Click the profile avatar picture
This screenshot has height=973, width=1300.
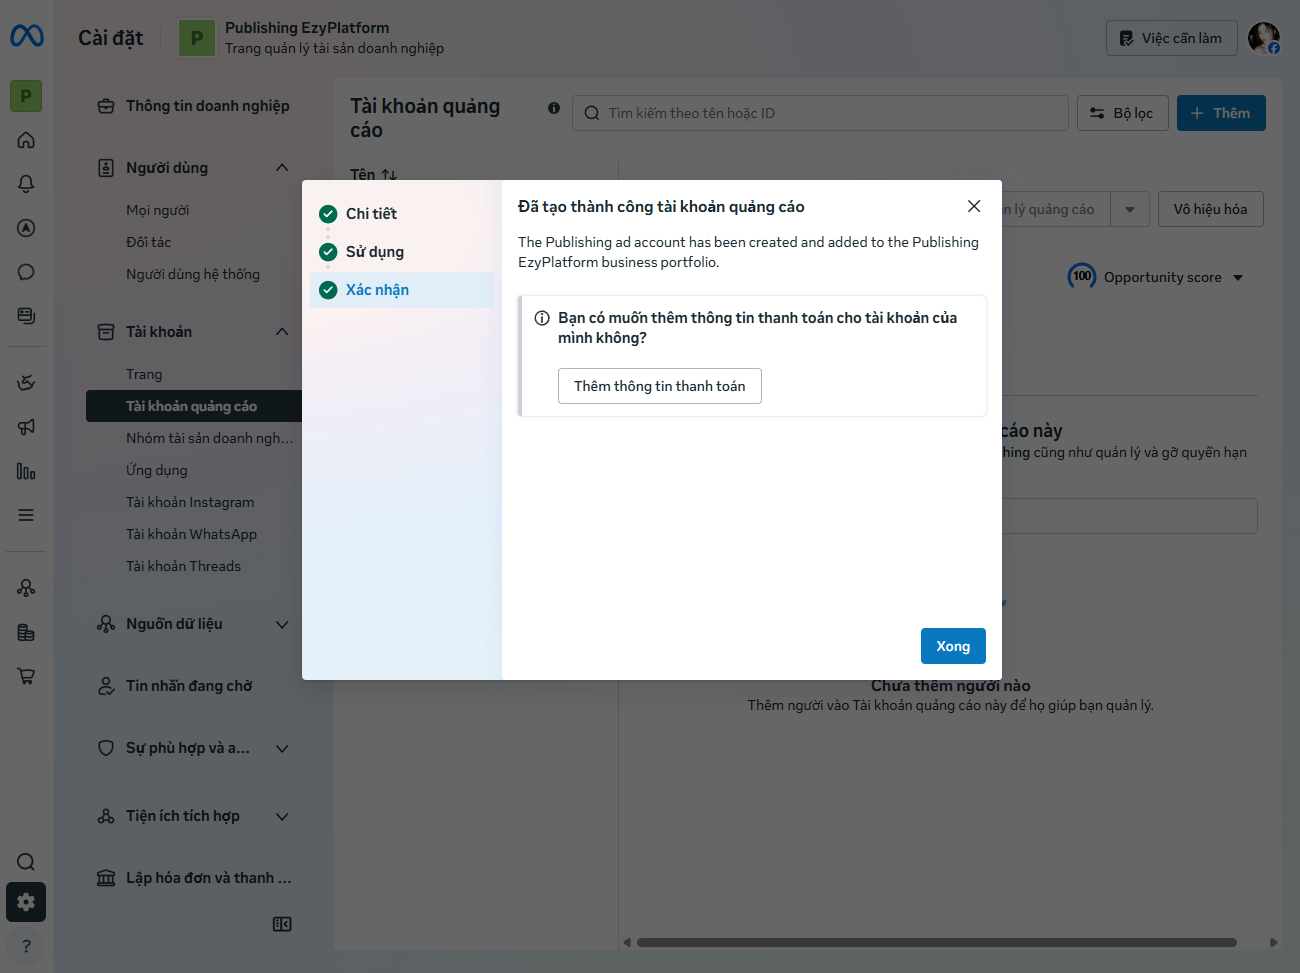1264,38
